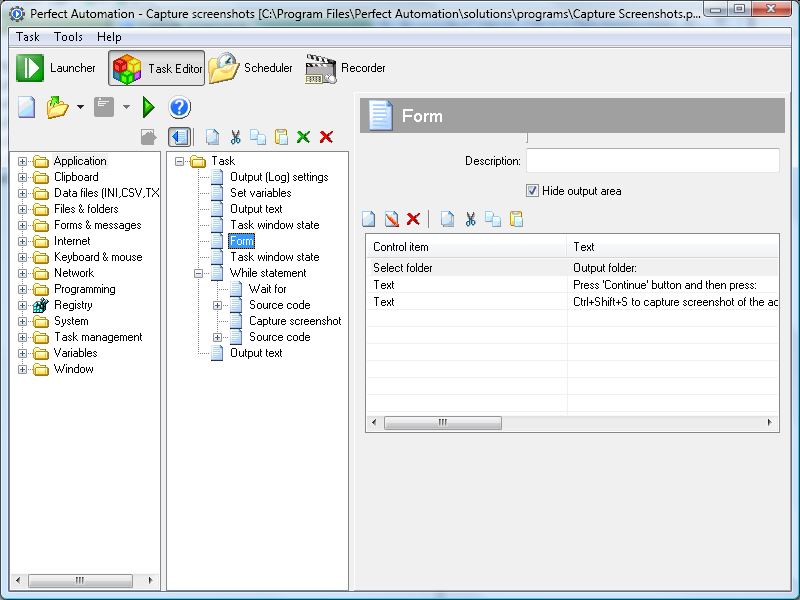Collapse the Task root node
This screenshot has height=600, width=800.
pyautogui.click(x=179, y=162)
